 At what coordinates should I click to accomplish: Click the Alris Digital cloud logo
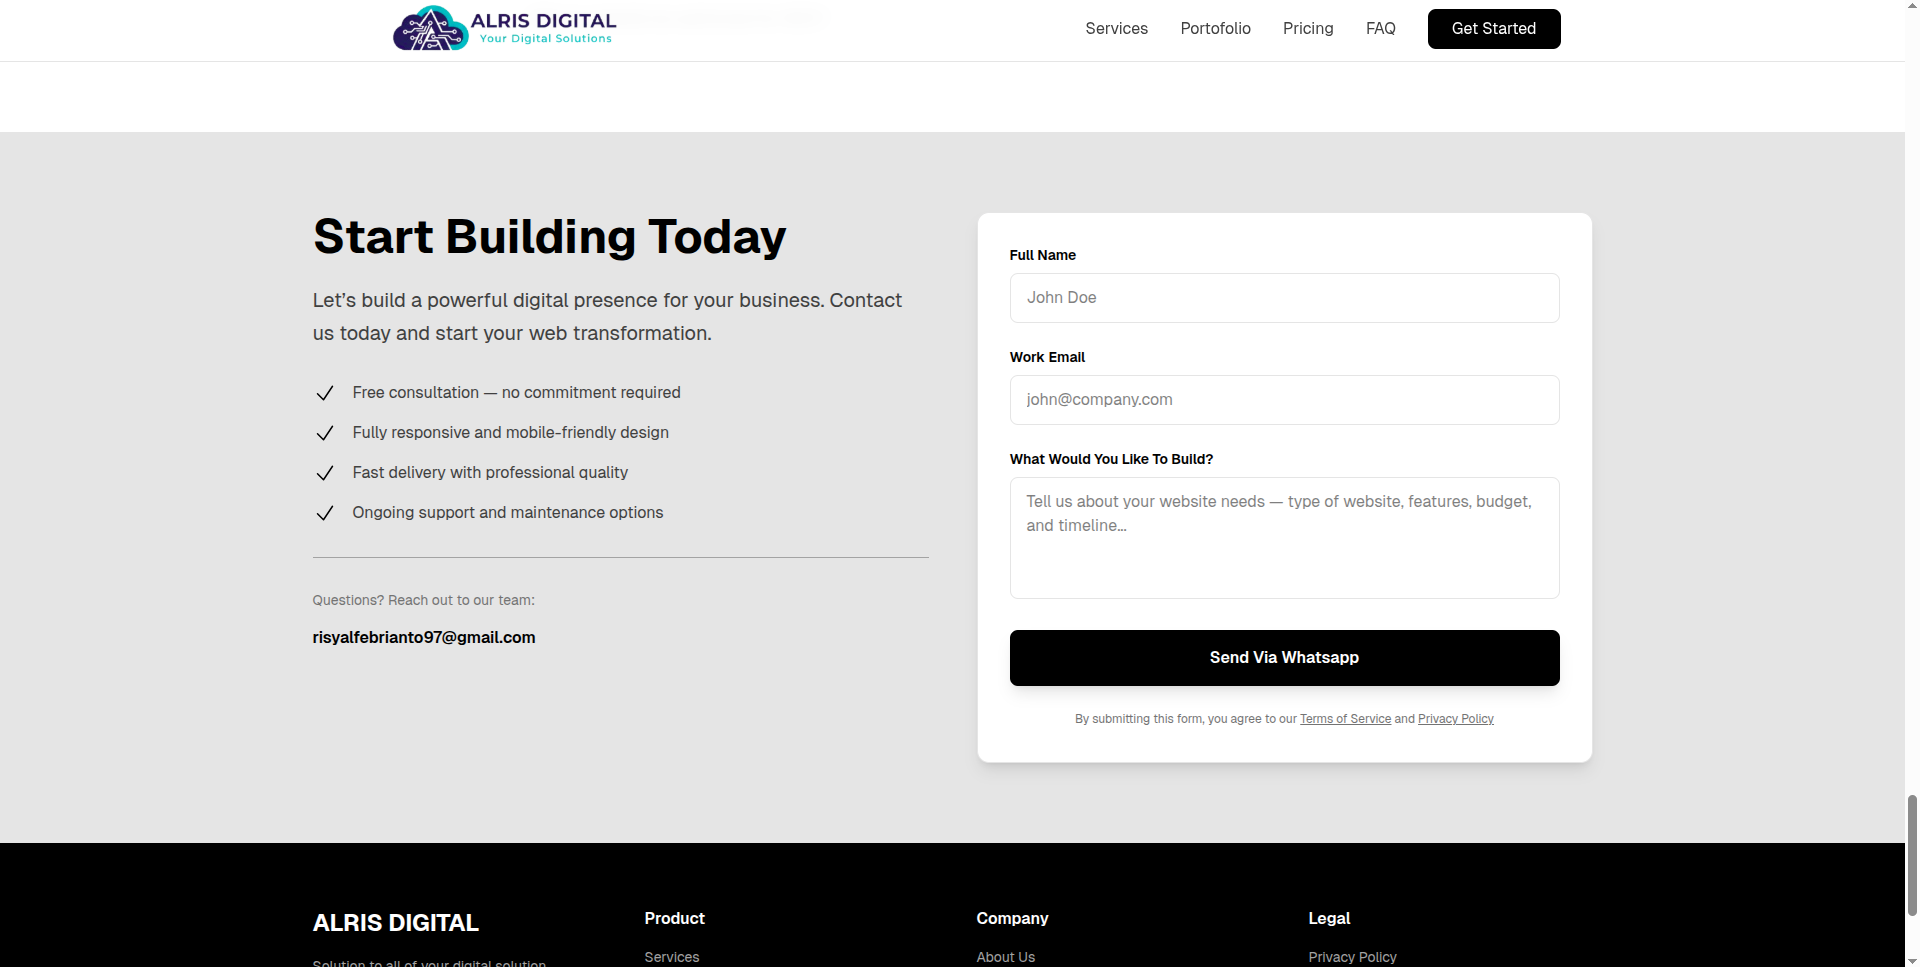pyautogui.click(x=431, y=28)
